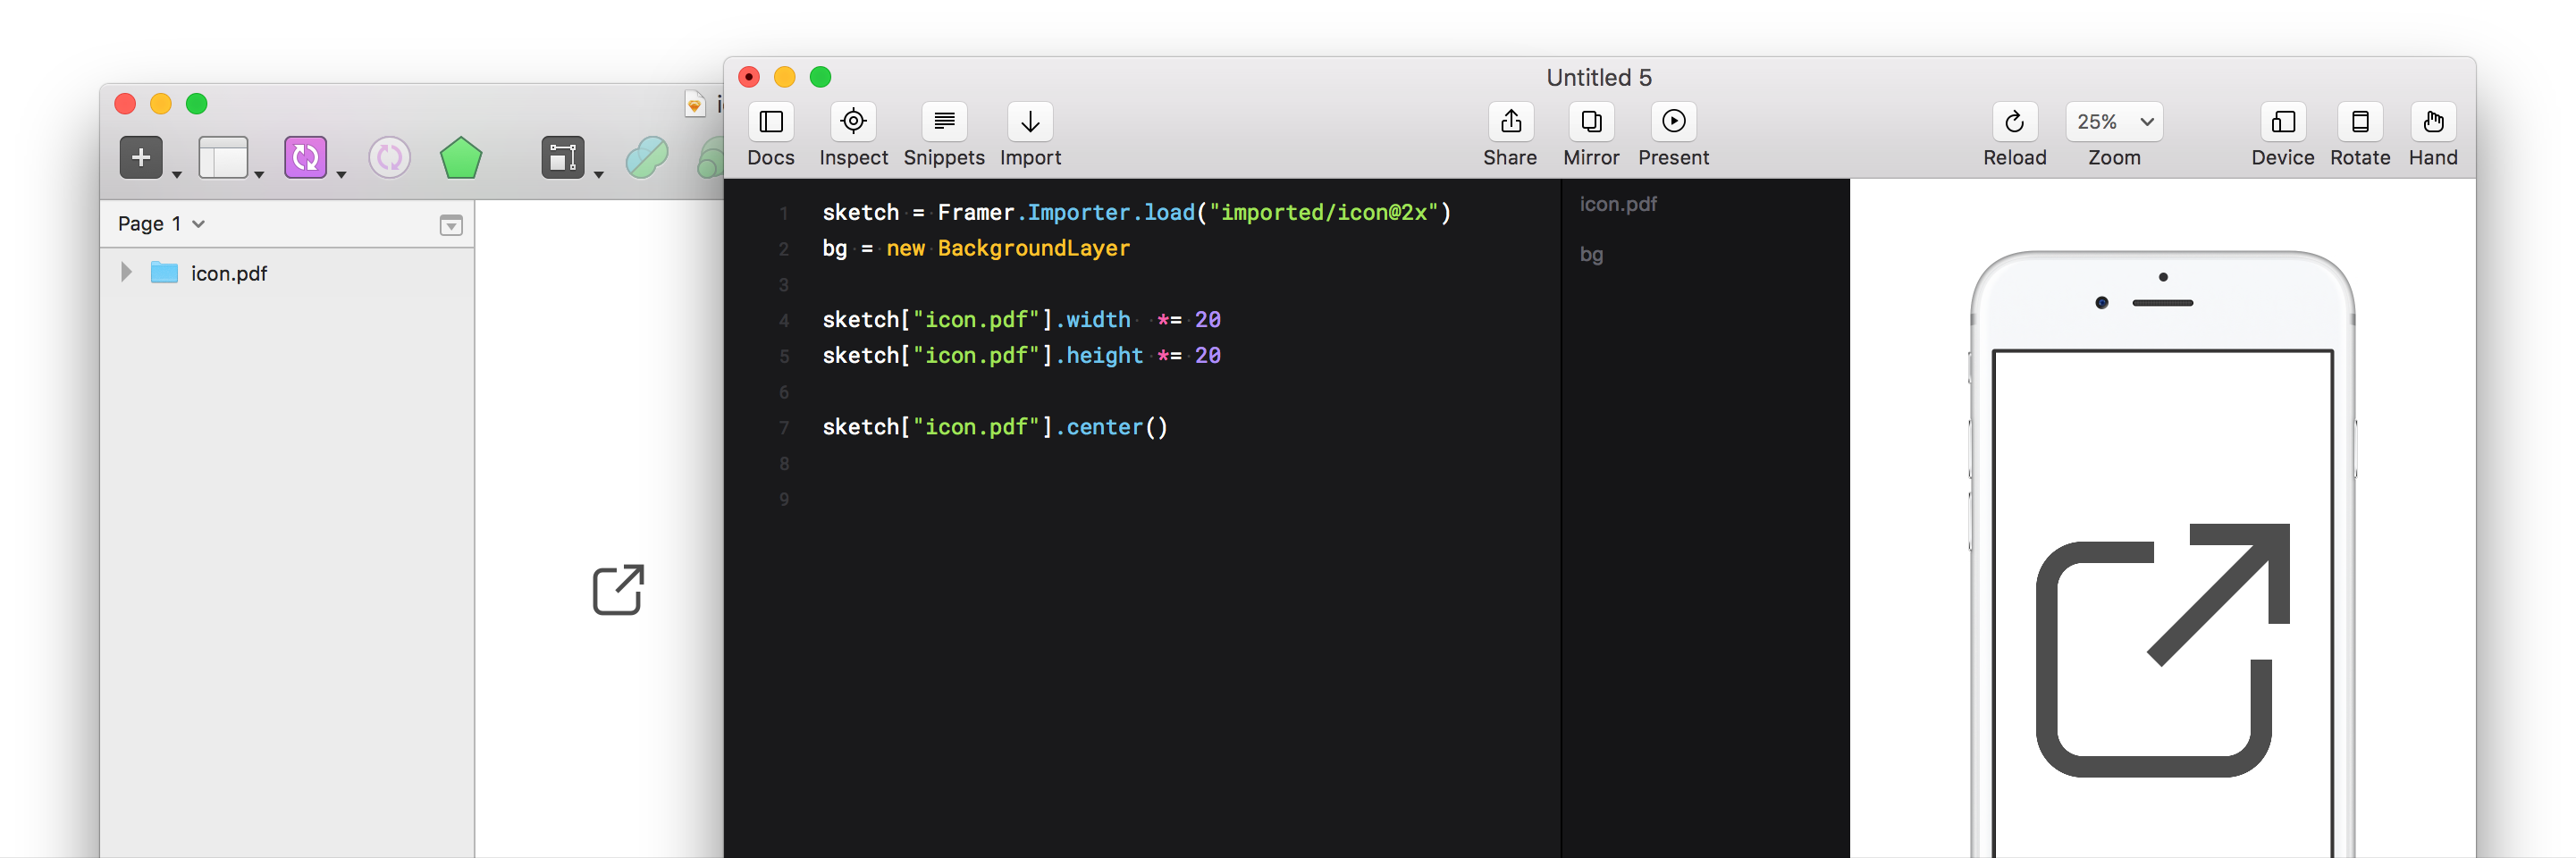Toggle the pages list collapse button in Sketch
The height and width of the screenshot is (858, 2576).
pos(451,225)
